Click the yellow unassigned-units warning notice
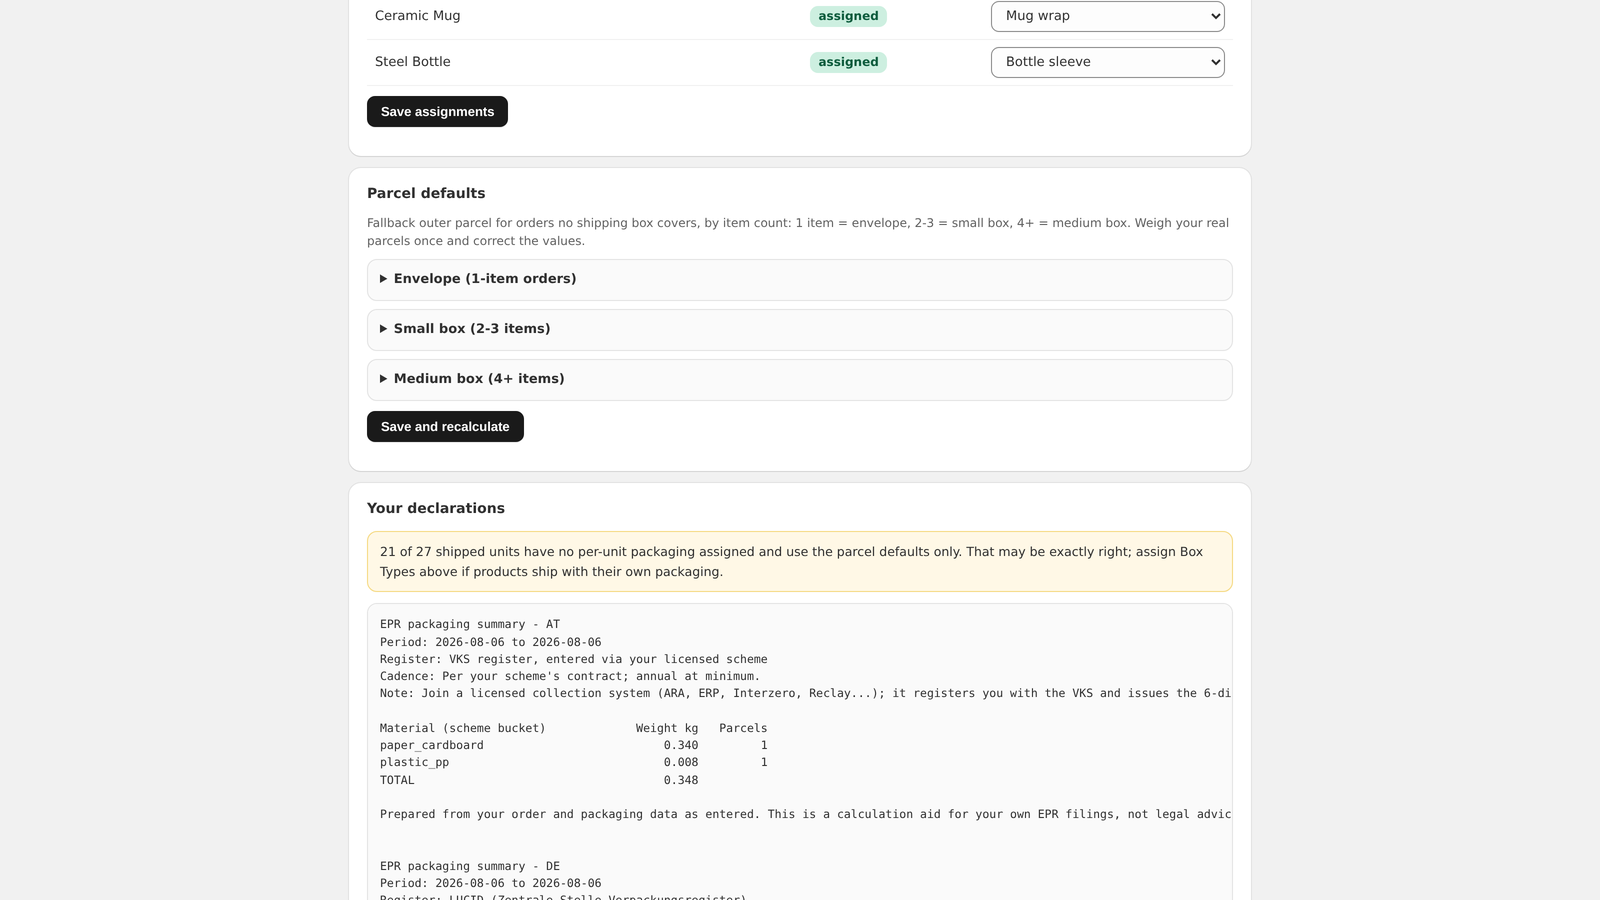1600x900 pixels. pyautogui.click(x=799, y=562)
